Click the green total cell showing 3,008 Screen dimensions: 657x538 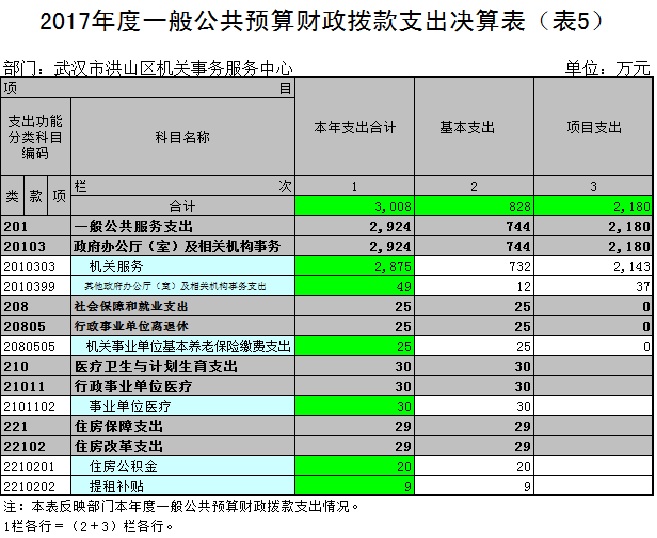pos(355,206)
